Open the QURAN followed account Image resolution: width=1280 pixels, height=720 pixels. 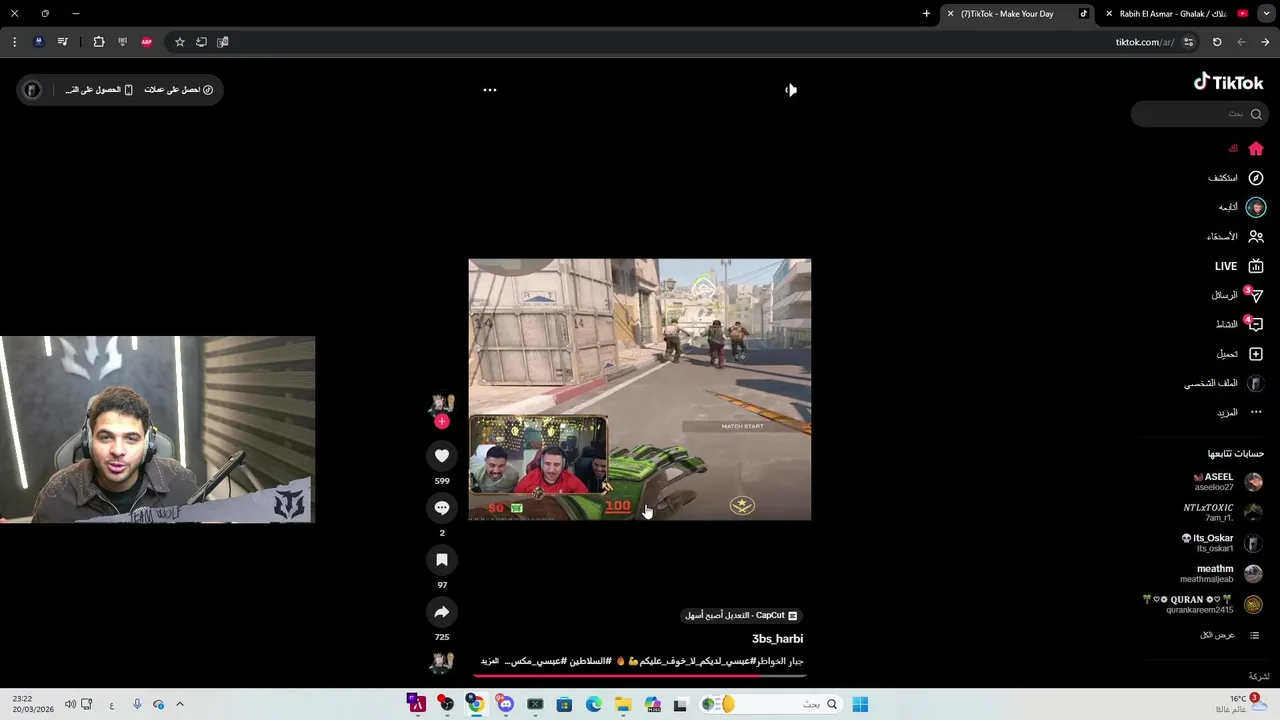(1203, 605)
